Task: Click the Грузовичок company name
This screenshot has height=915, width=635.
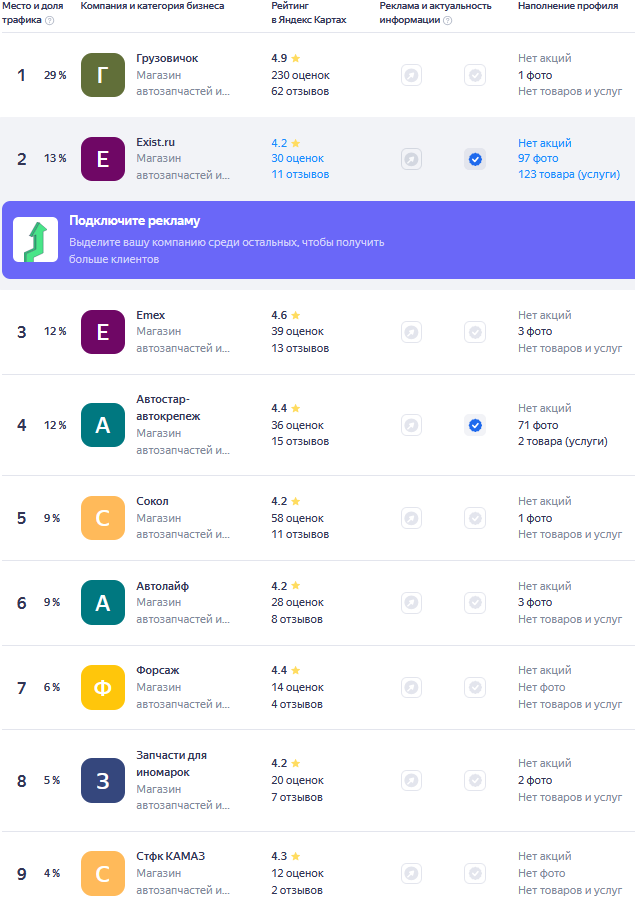Action: (x=167, y=58)
